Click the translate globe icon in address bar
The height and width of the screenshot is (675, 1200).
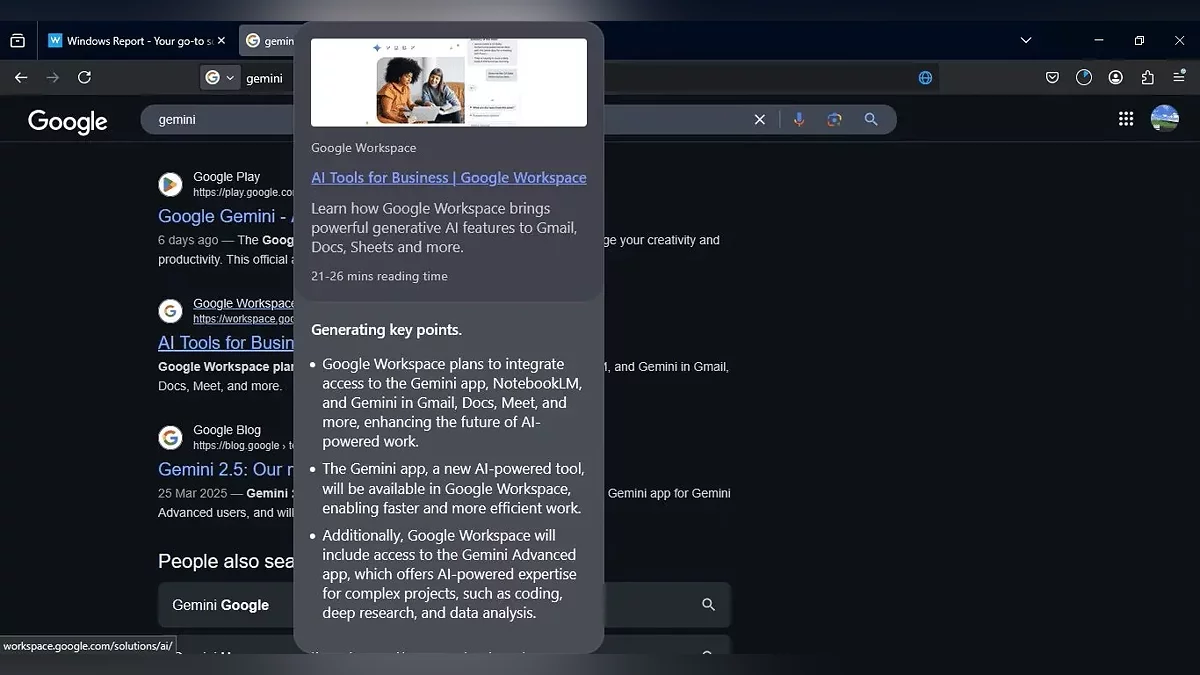(x=925, y=78)
